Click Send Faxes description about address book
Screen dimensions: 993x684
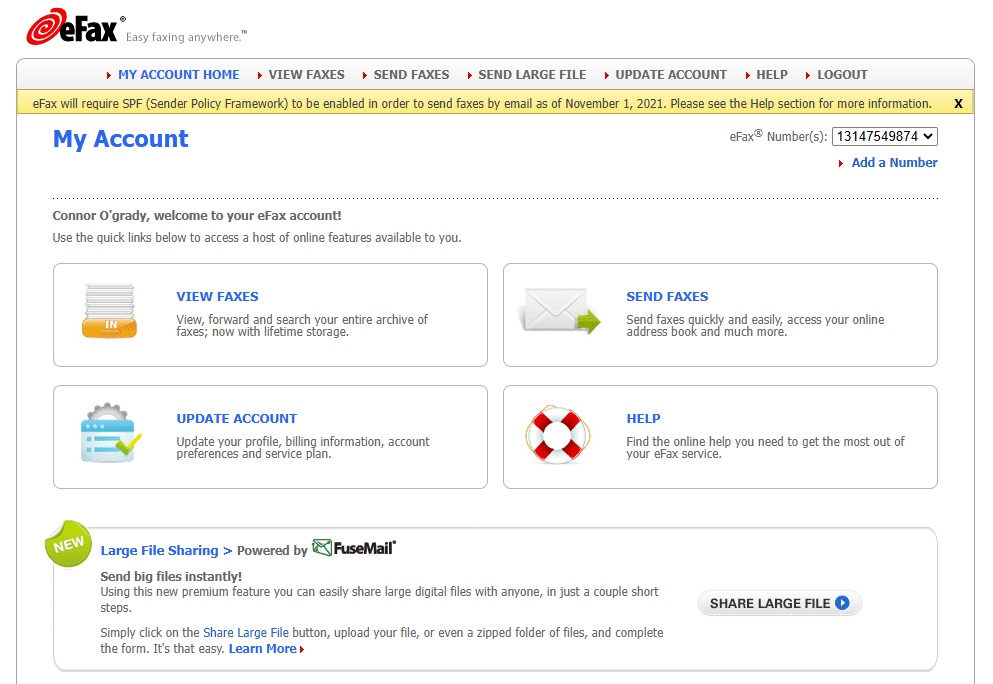click(756, 326)
